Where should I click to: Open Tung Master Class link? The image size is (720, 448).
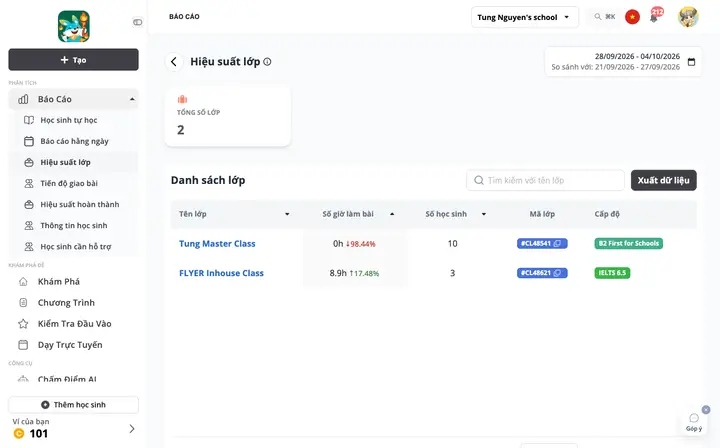217,244
